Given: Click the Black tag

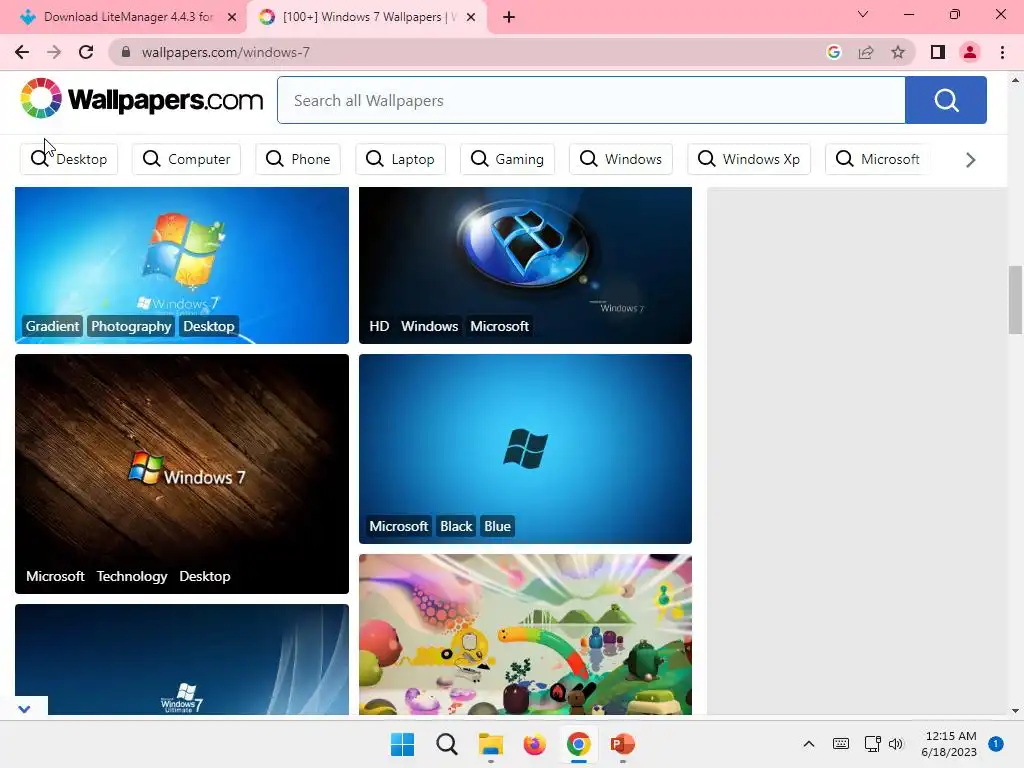Looking at the screenshot, I should click(x=456, y=526).
